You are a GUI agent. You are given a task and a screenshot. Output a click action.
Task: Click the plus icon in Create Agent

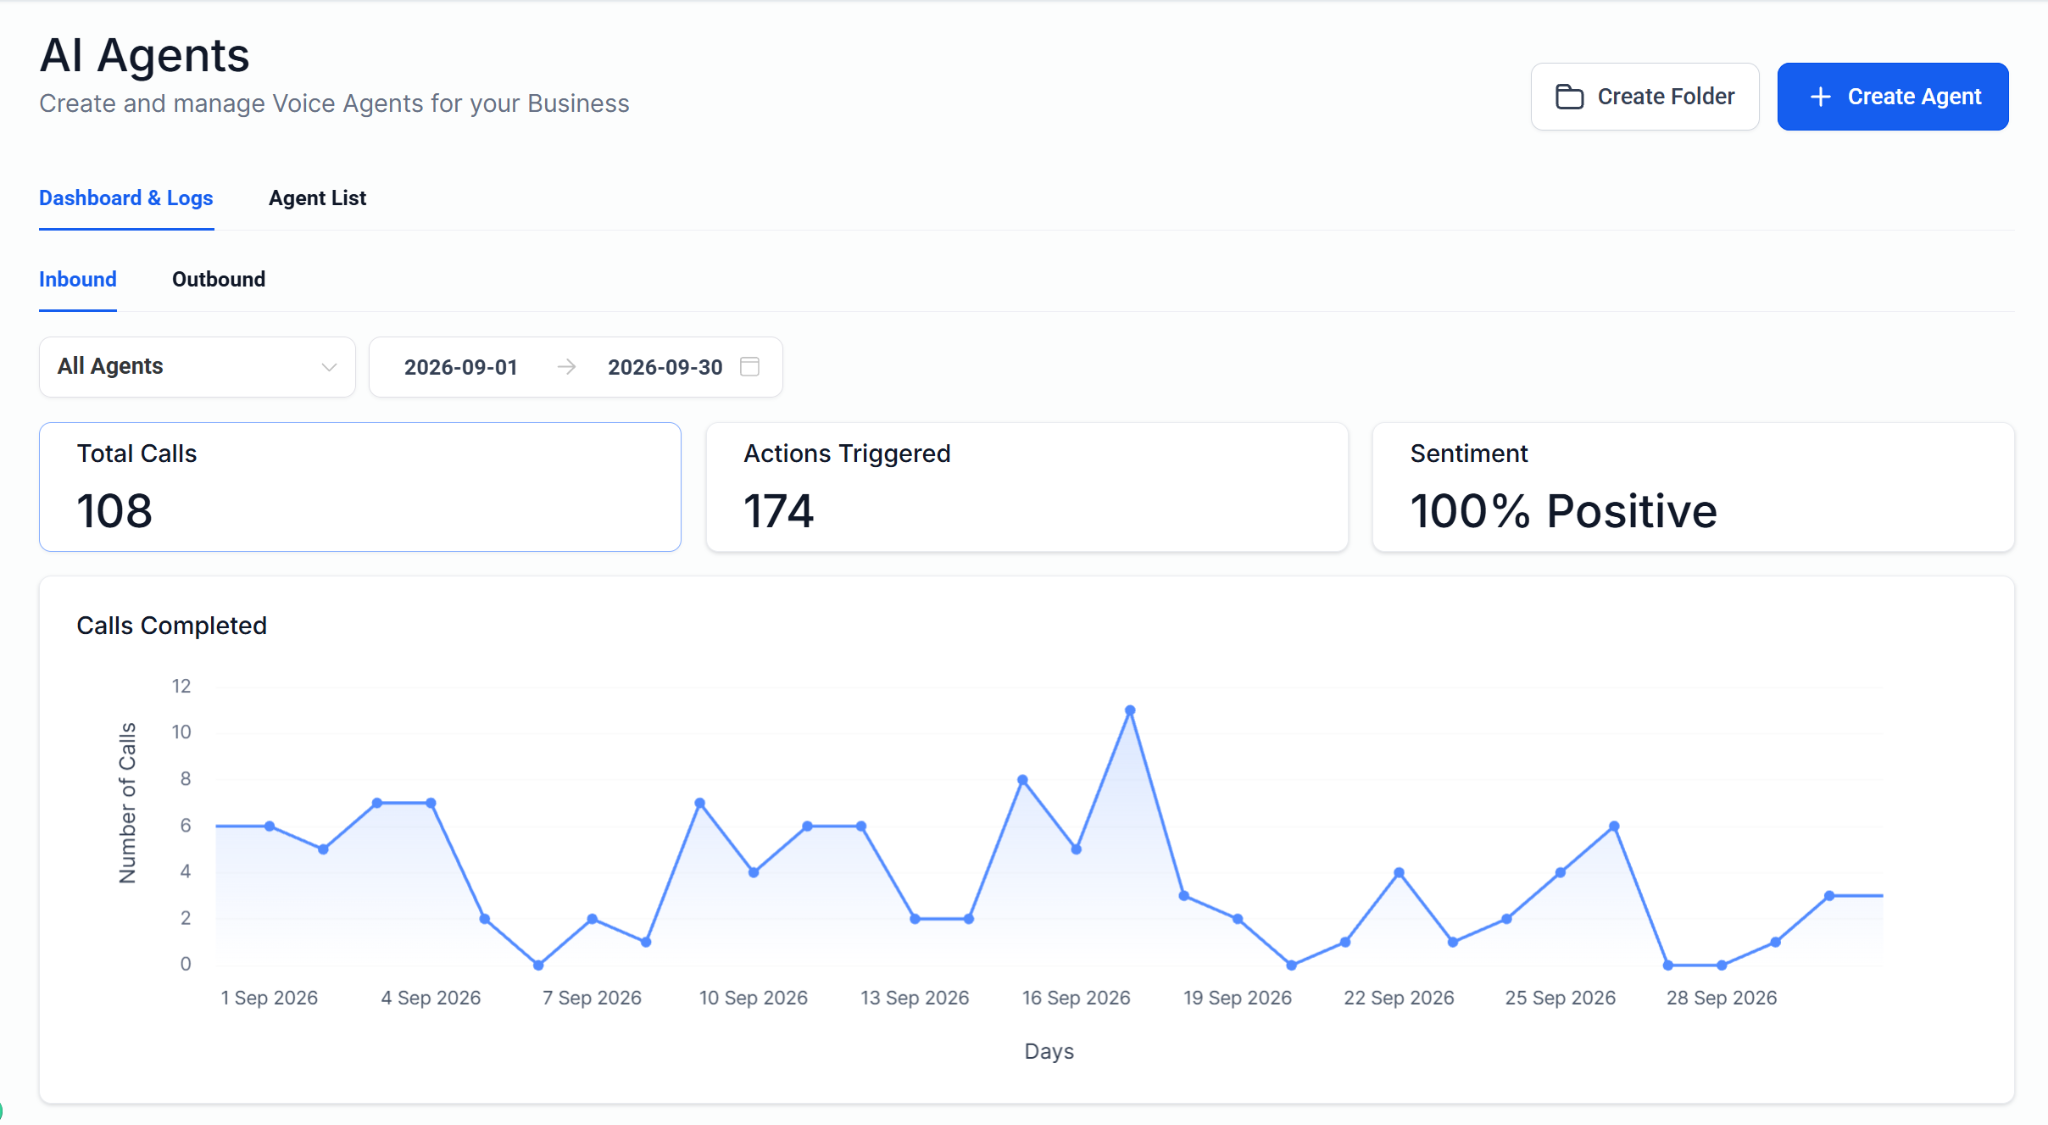click(1820, 96)
